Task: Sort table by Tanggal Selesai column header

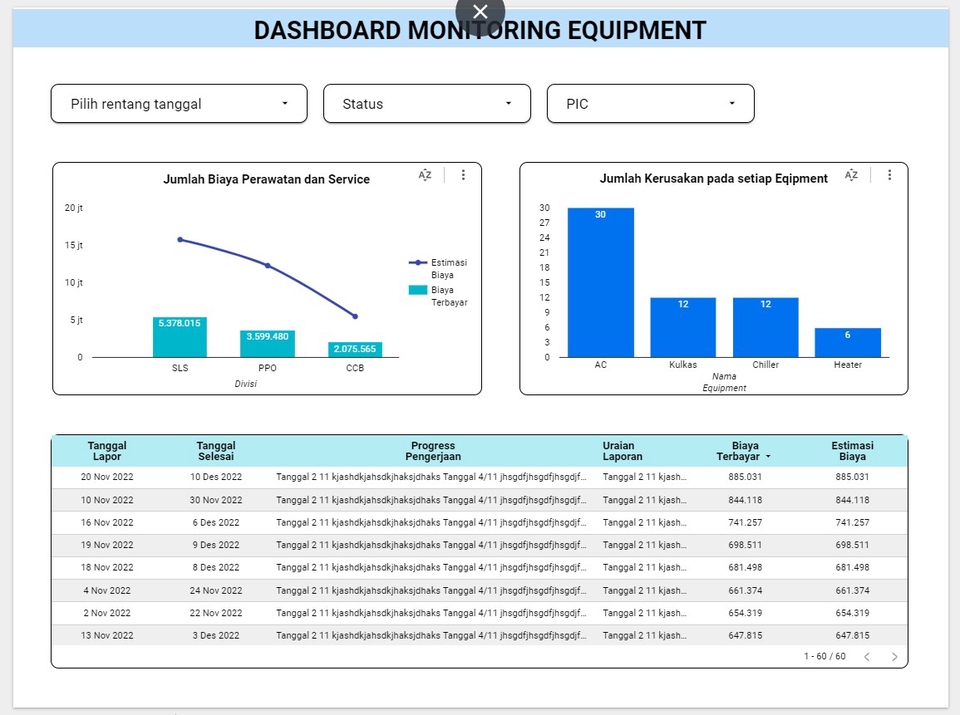Action: tap(216, 451)
